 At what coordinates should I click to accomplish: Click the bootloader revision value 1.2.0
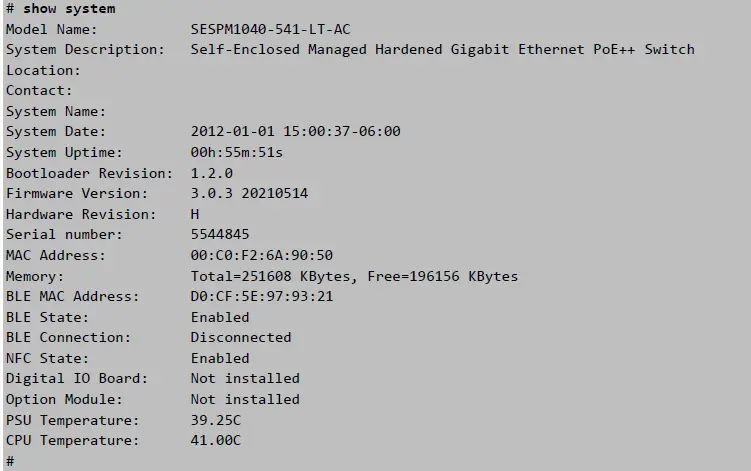point(211,173)
